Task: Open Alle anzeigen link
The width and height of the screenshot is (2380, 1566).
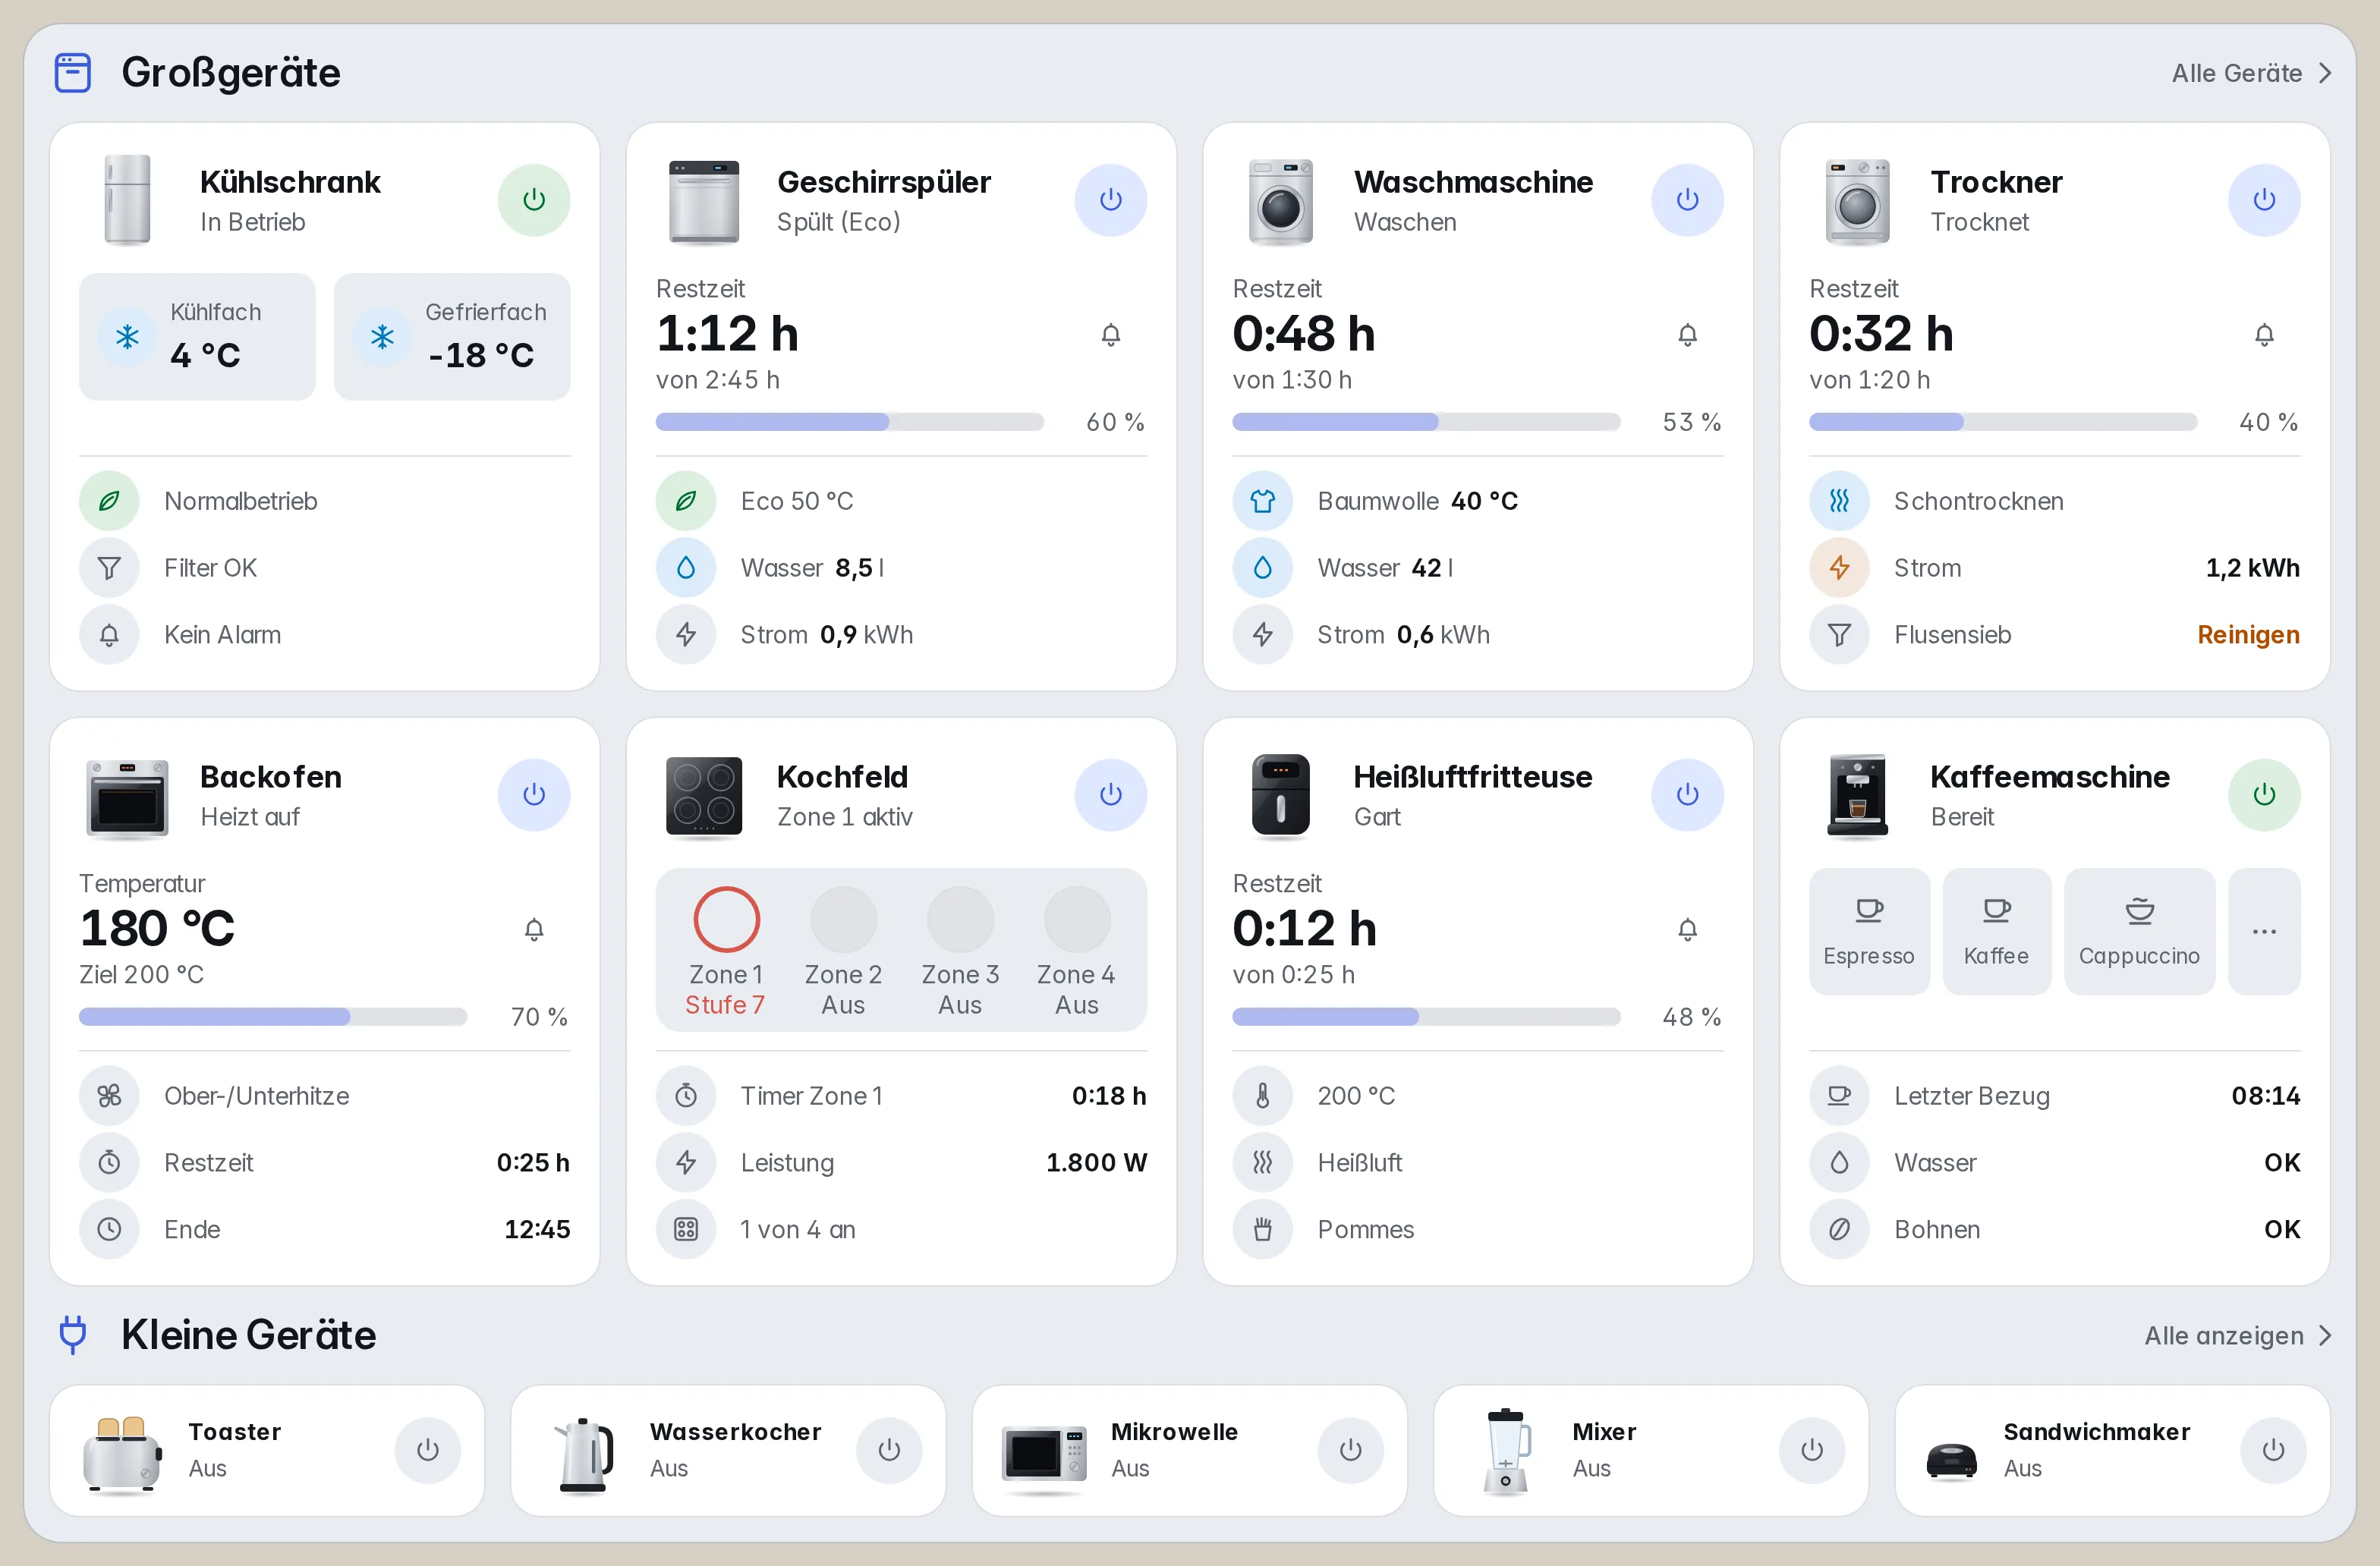Action: point(2238,1336)
